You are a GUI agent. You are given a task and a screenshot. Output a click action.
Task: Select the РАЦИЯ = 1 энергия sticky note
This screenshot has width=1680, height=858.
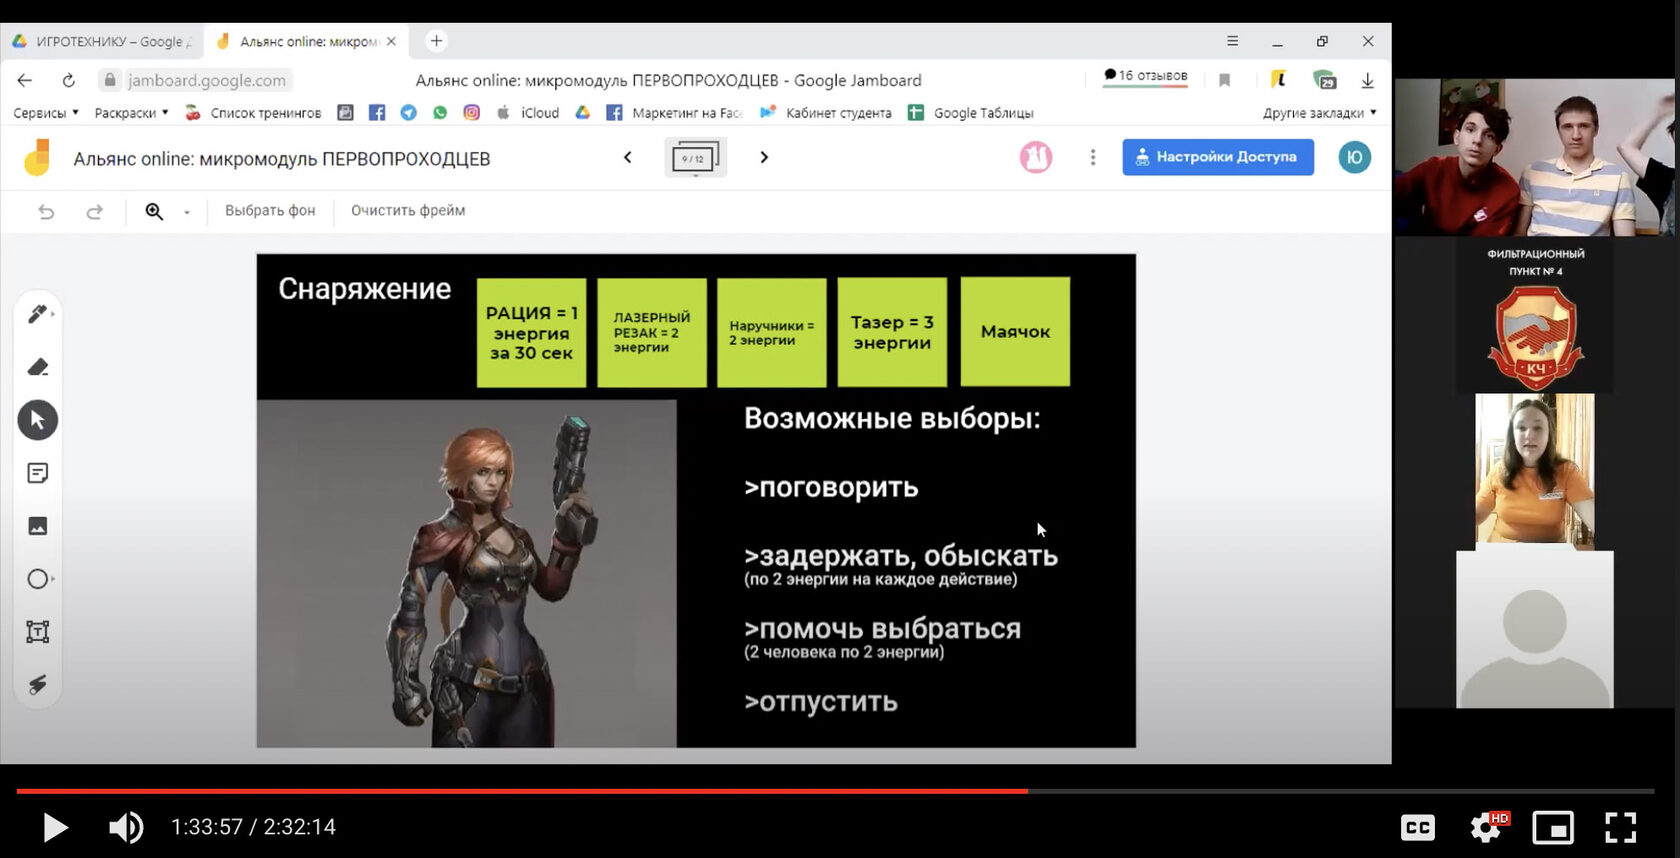(x=531, y=332)
